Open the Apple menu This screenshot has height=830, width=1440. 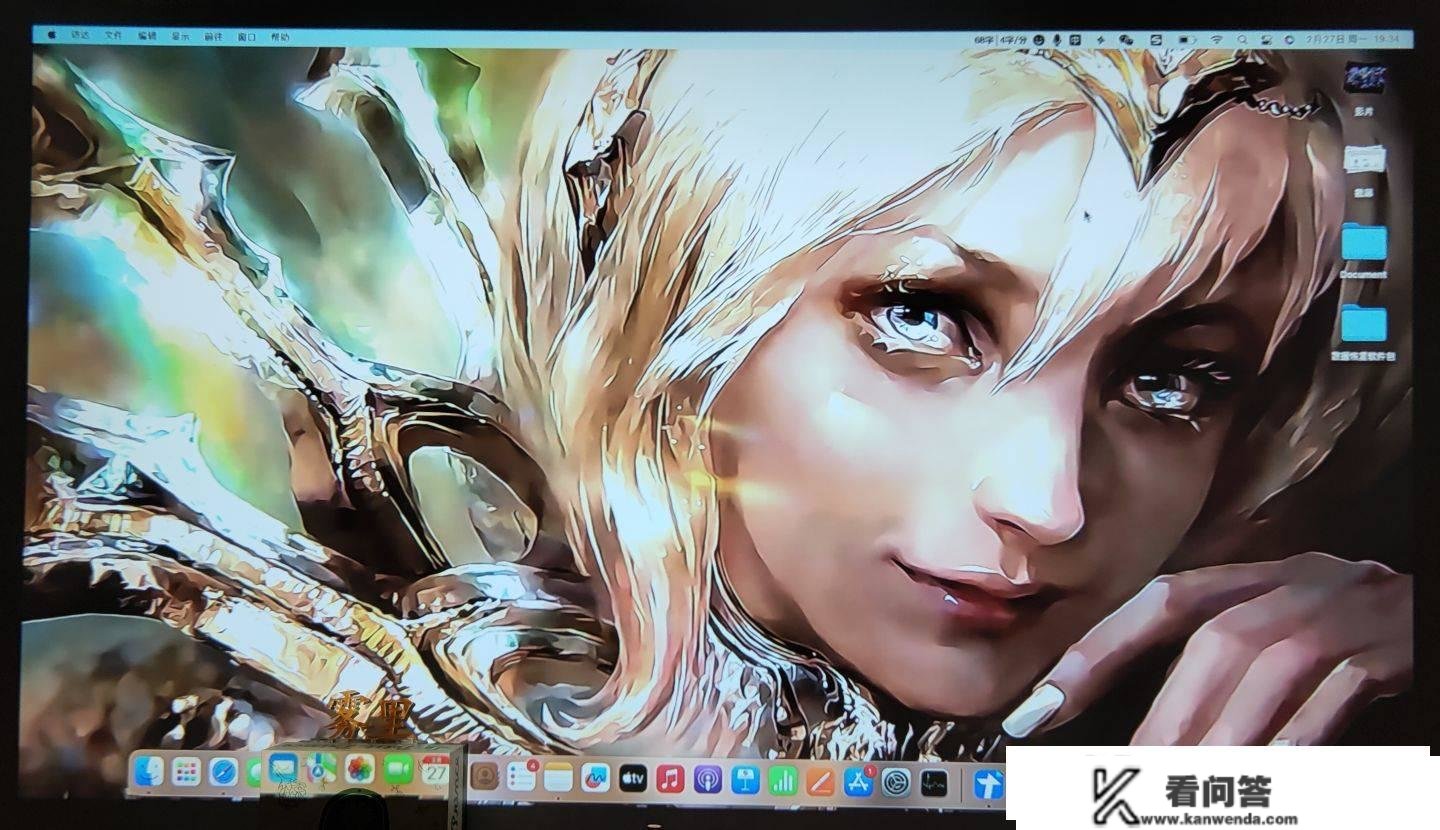(x=51, y=35)
